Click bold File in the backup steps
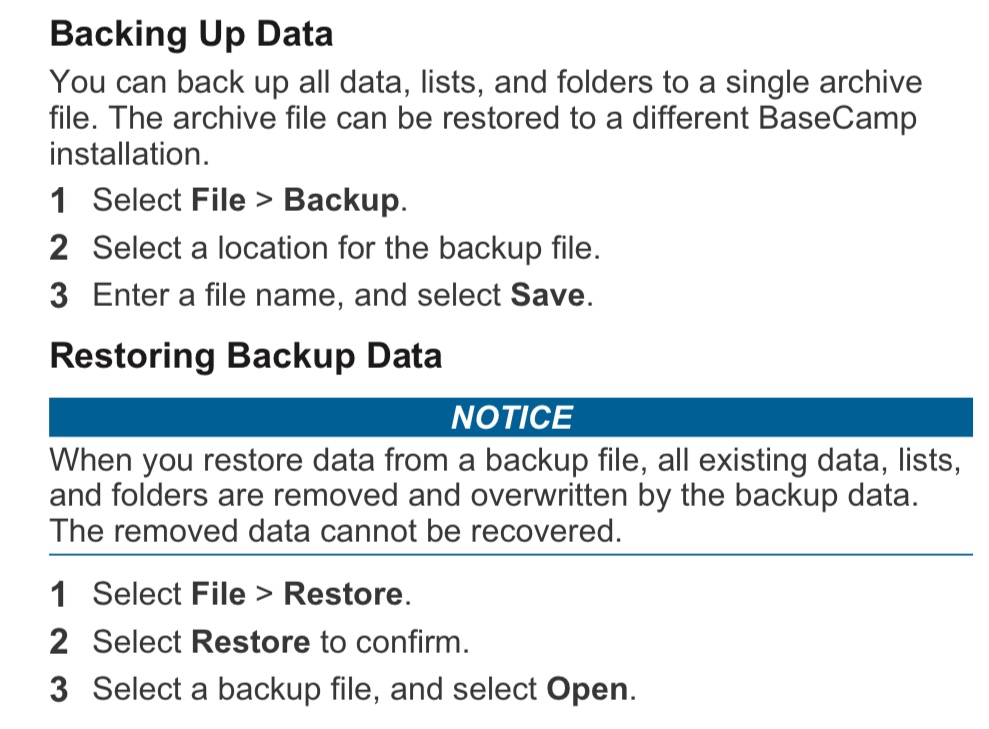The width and height of the screenshot is (989, 729). (218, 200)
